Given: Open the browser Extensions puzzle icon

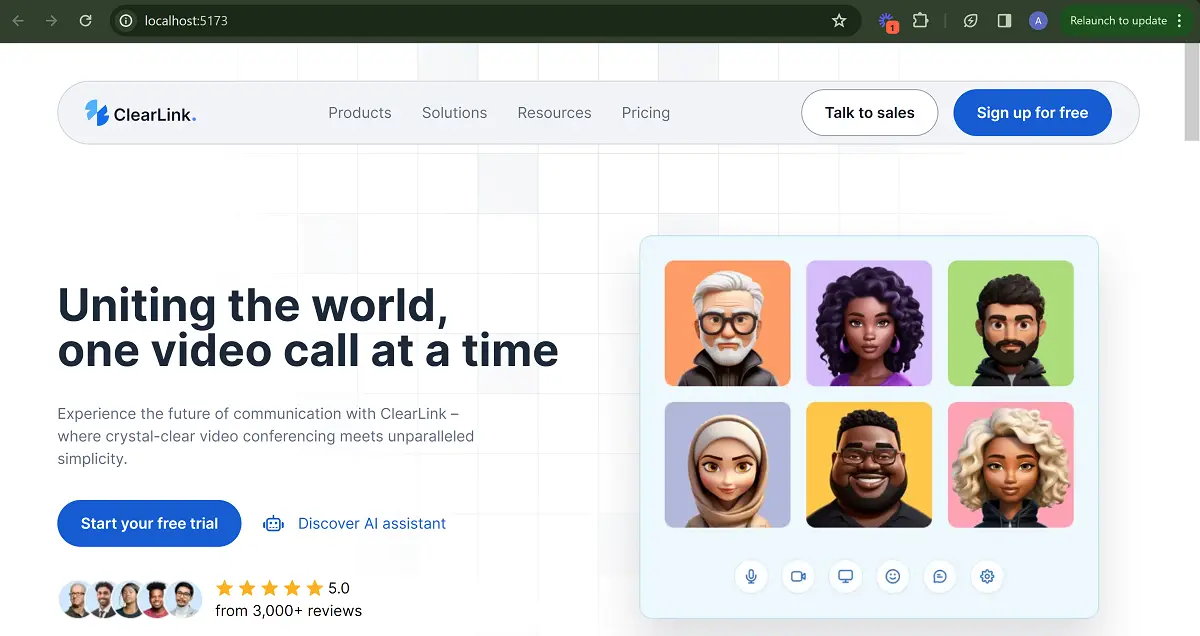Looking at the screenshot, I should click(920, 20).
